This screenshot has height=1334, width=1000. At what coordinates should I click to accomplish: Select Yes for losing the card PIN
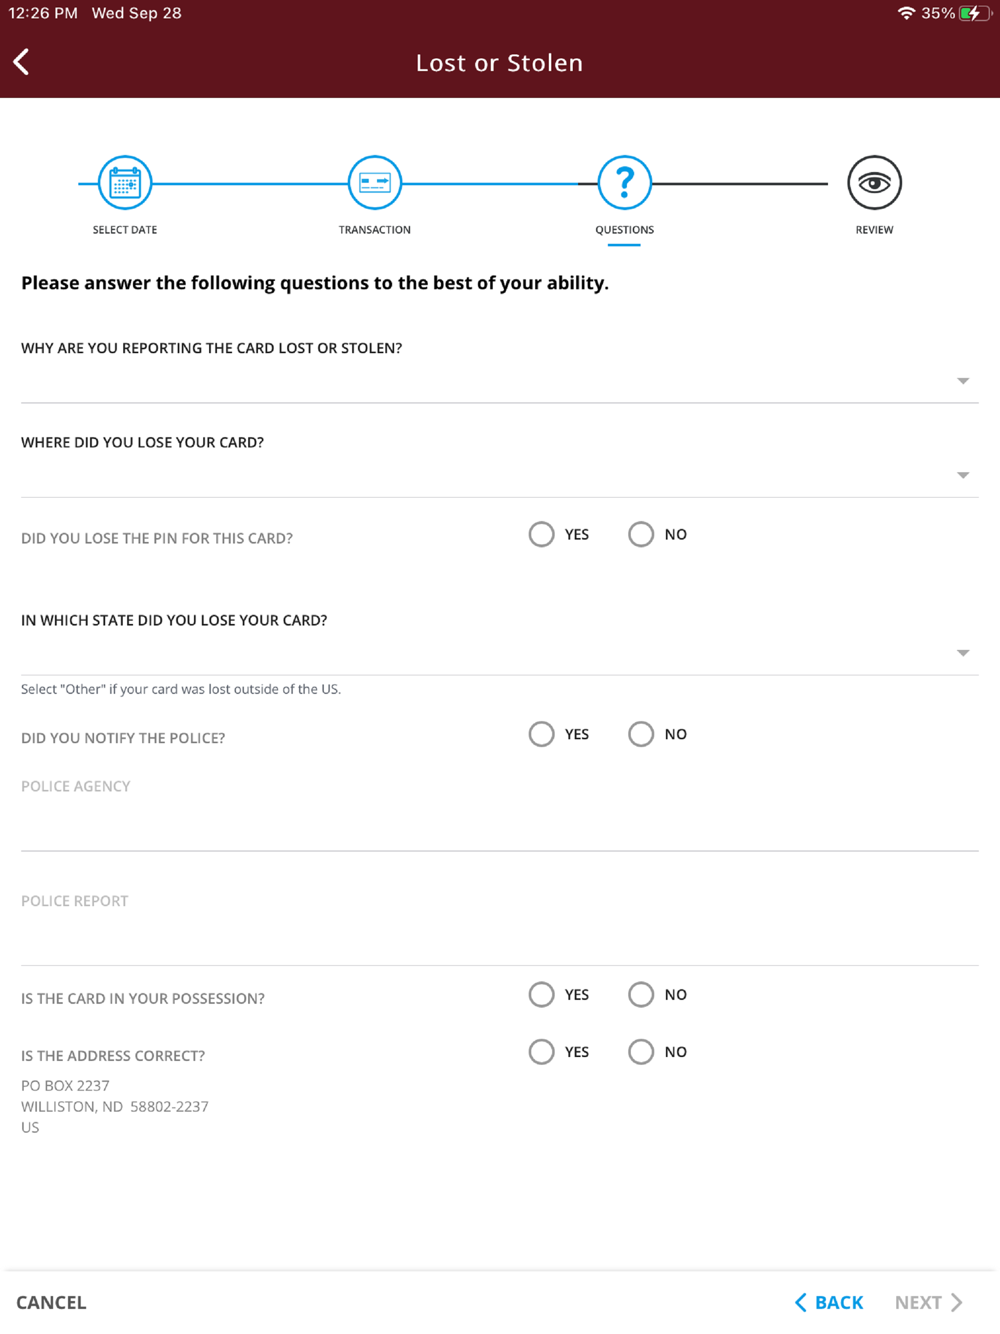coord(542,535)
